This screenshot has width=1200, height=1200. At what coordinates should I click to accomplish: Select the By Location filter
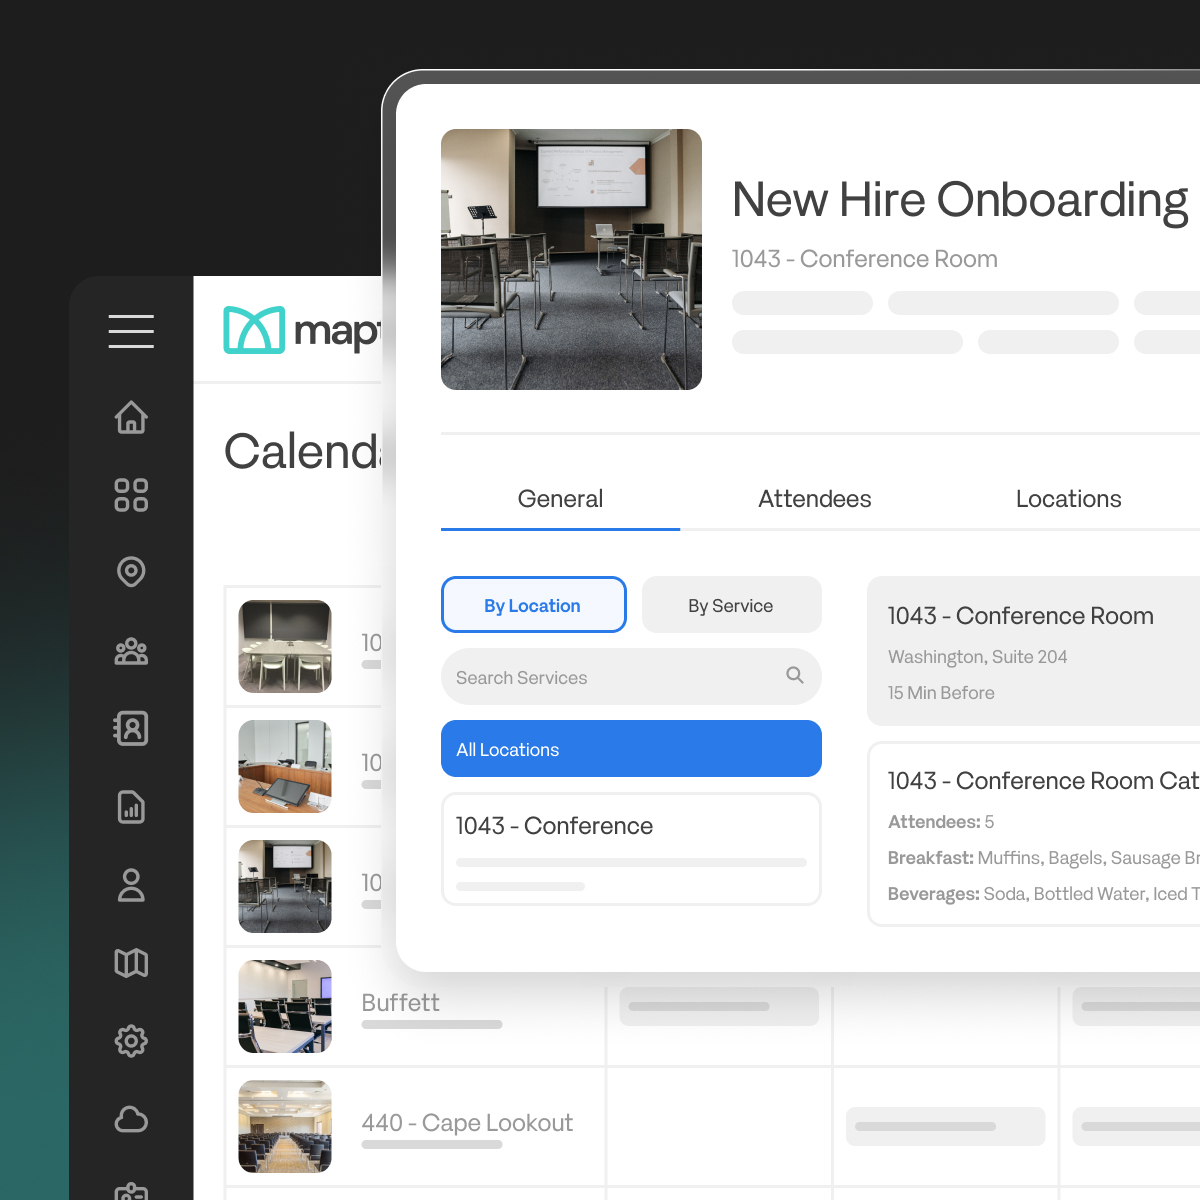[533, 605]
